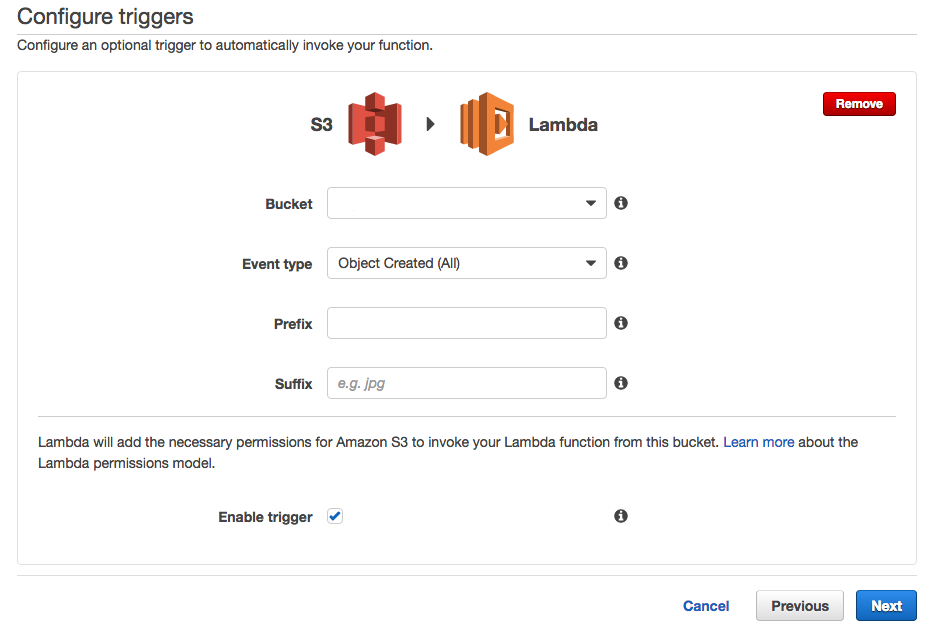The width and height of the screenshot is (943, 635).
Task: Click the Enable trigger info icon
Action: tap(621, 516)
